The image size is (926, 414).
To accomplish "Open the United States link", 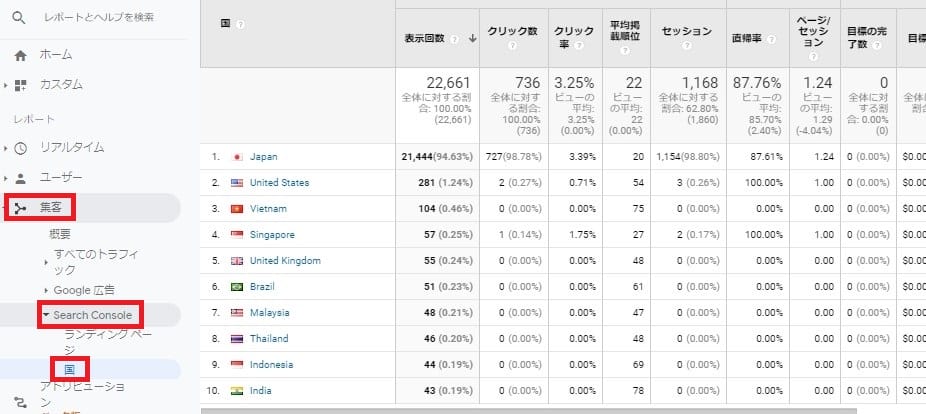I will [279, 183].
